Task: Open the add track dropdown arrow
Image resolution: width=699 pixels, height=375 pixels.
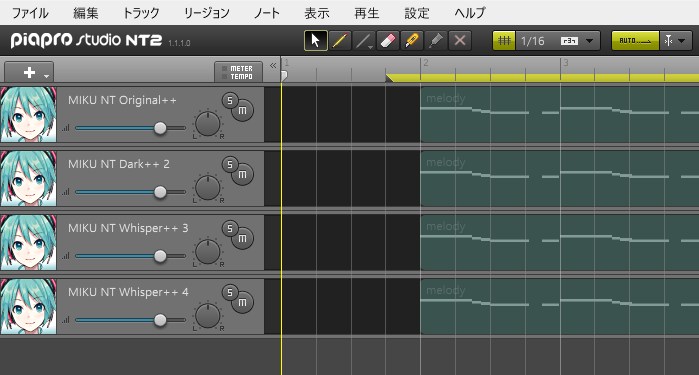Action: [47, 76]
